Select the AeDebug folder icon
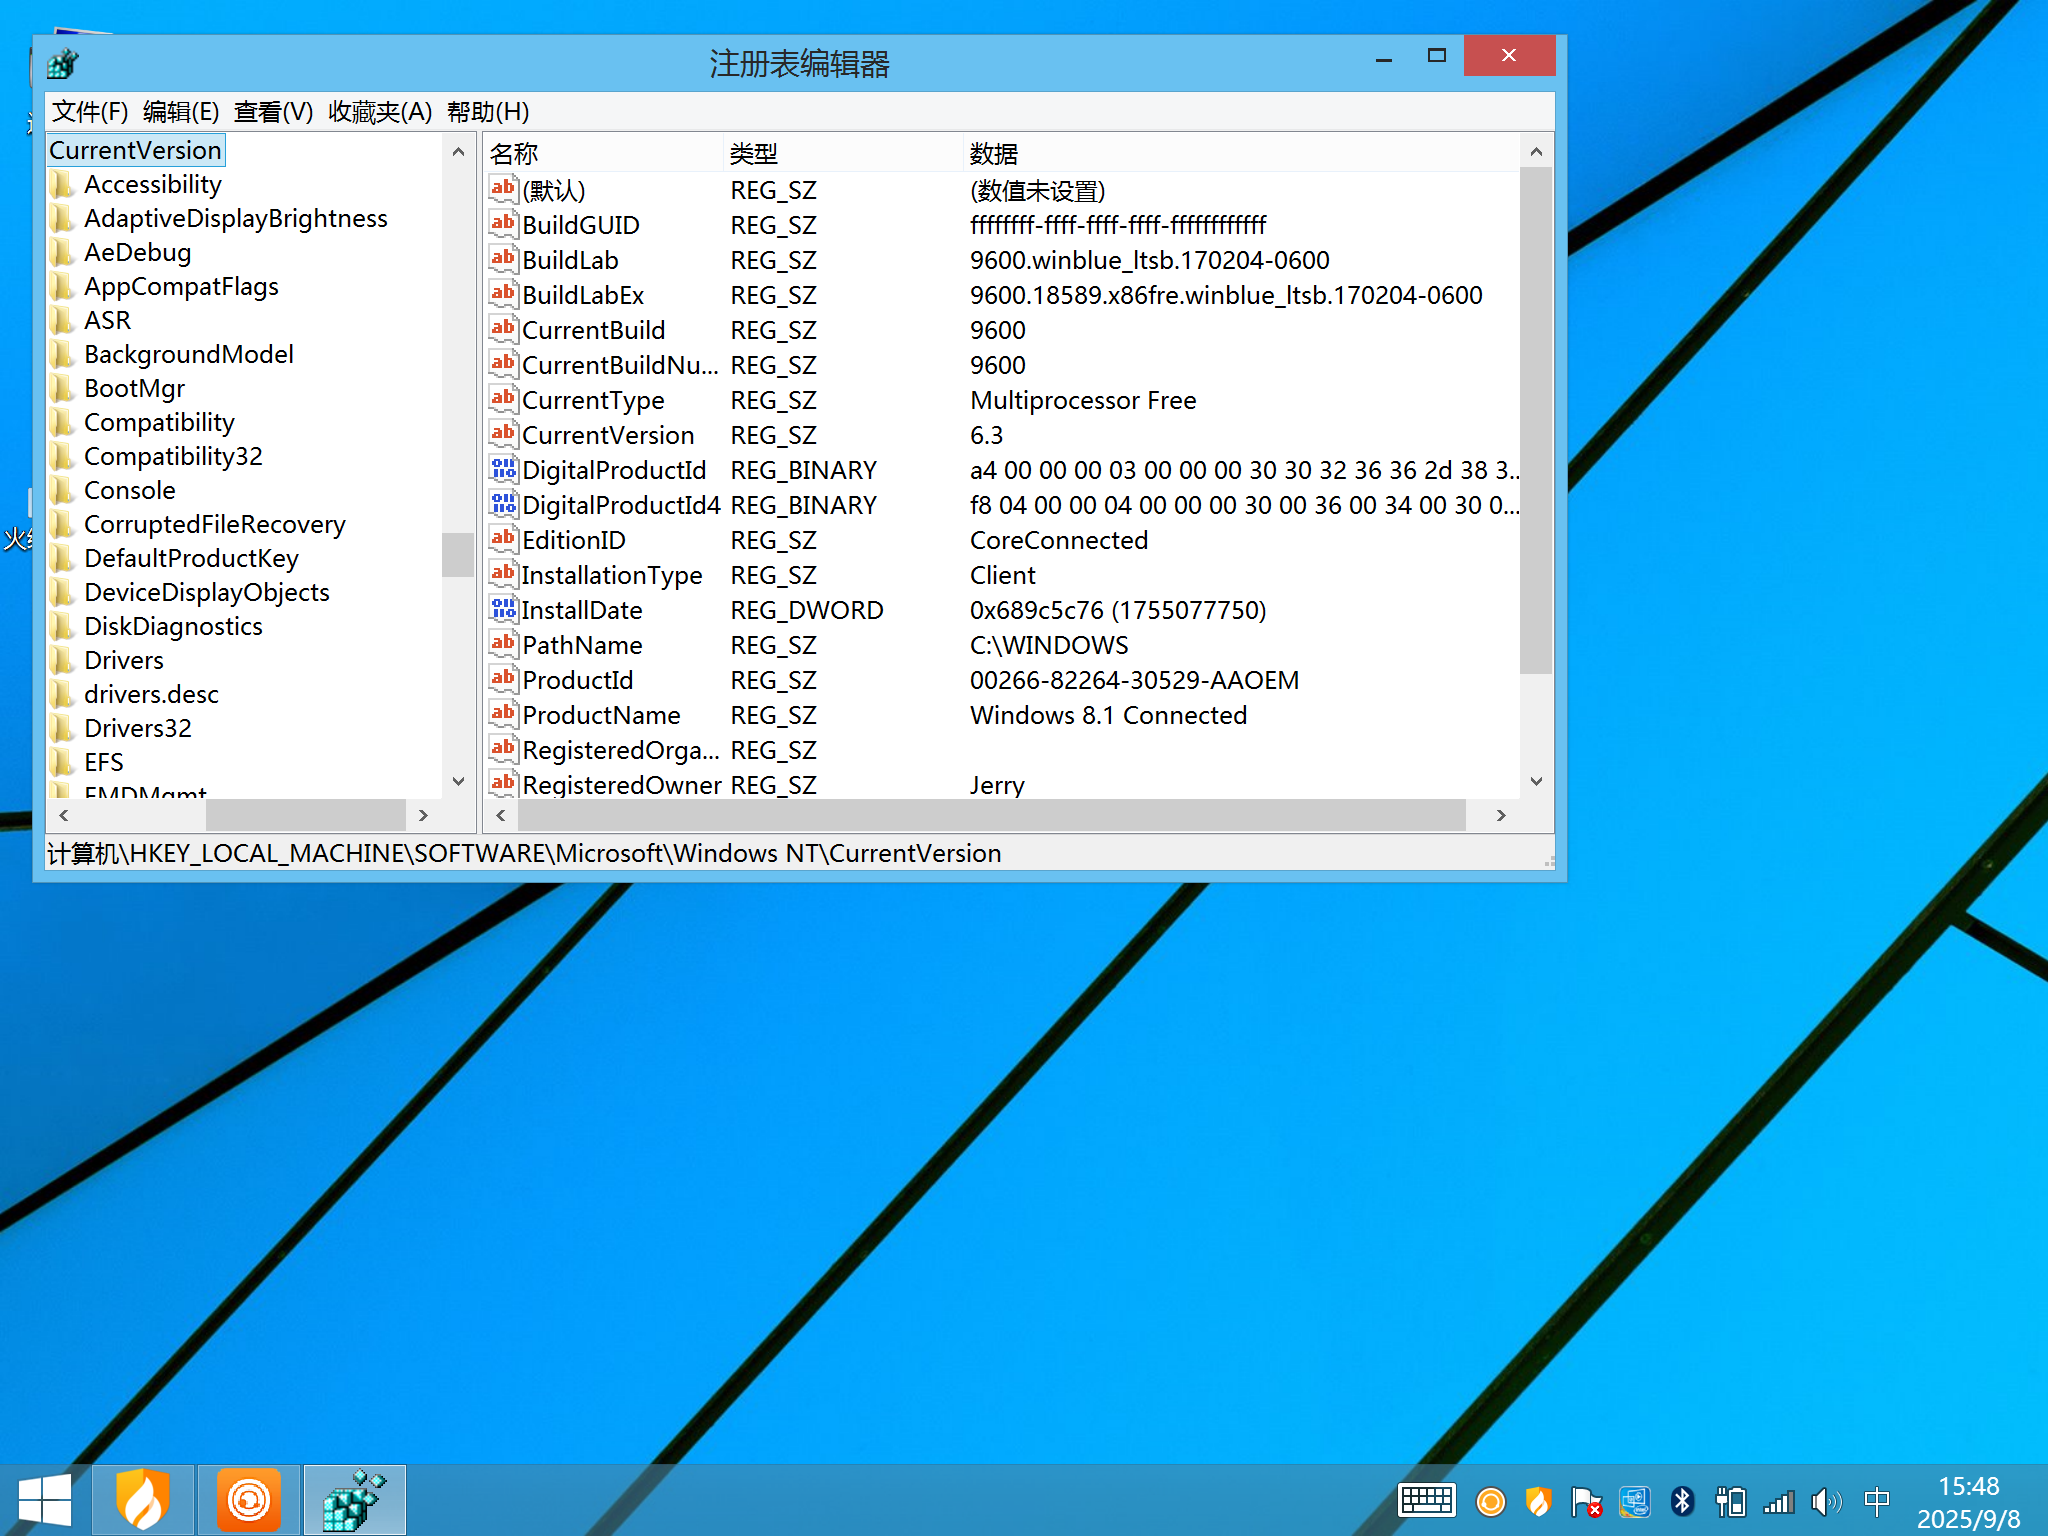The width and height of the screenshot is (2048, 1536). point(63,253)
